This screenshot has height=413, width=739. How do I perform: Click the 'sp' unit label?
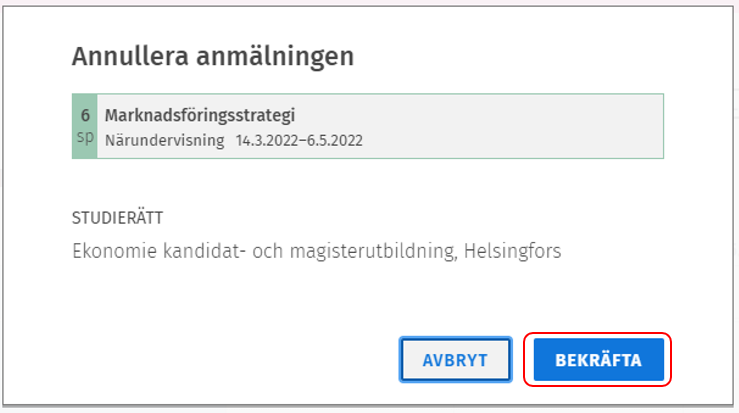tap(85, 137)
